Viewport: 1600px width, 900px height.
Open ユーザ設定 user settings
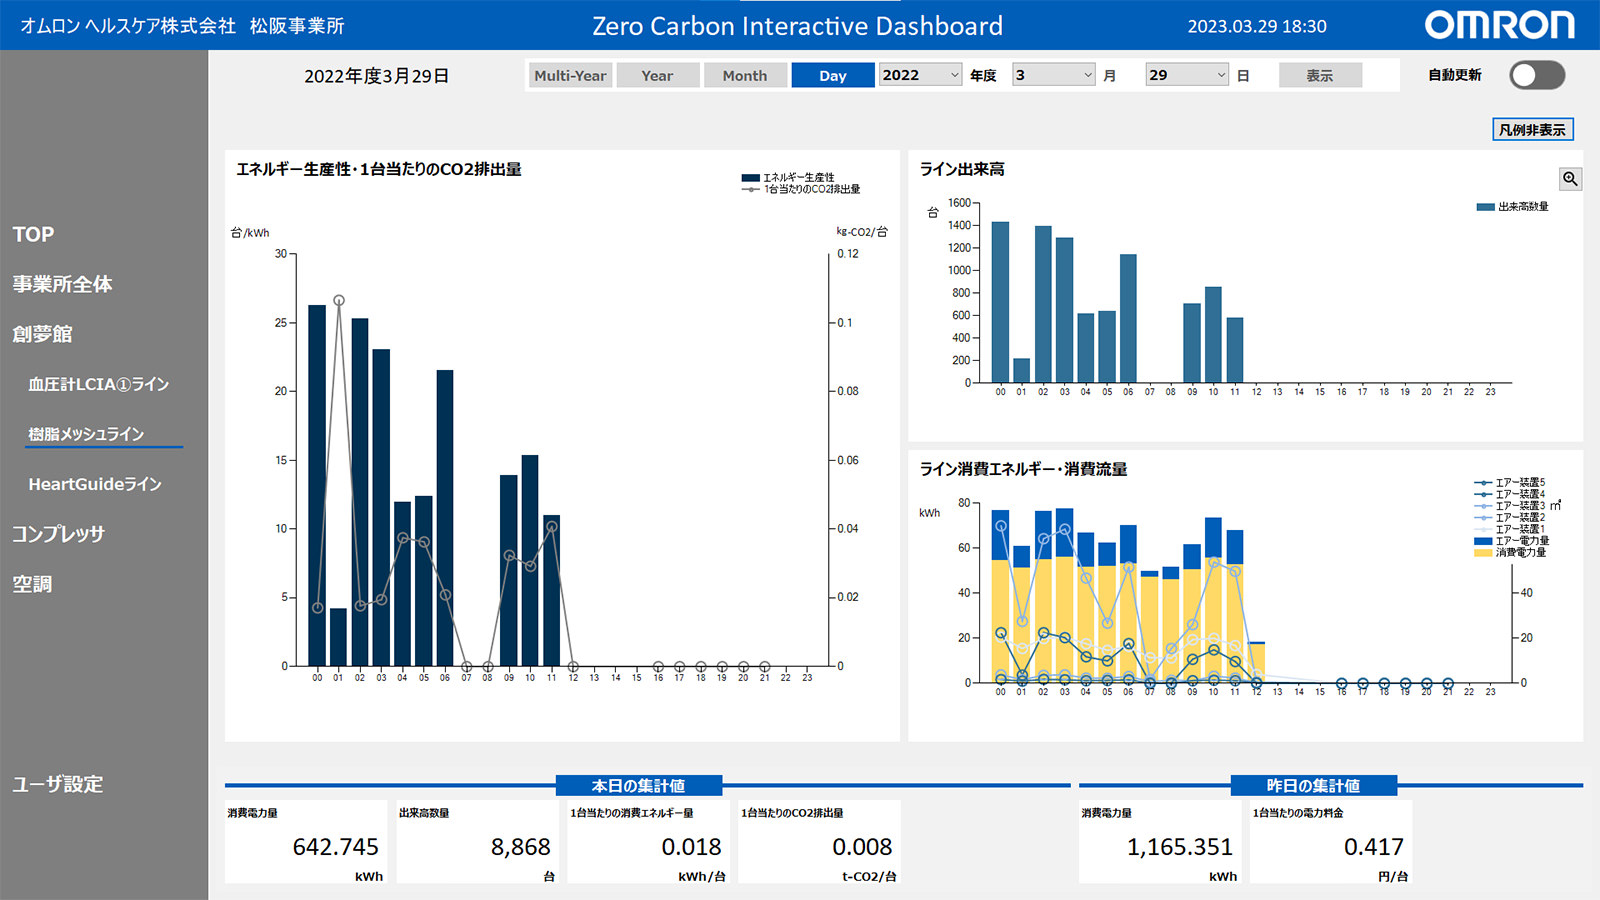point(58,784)
